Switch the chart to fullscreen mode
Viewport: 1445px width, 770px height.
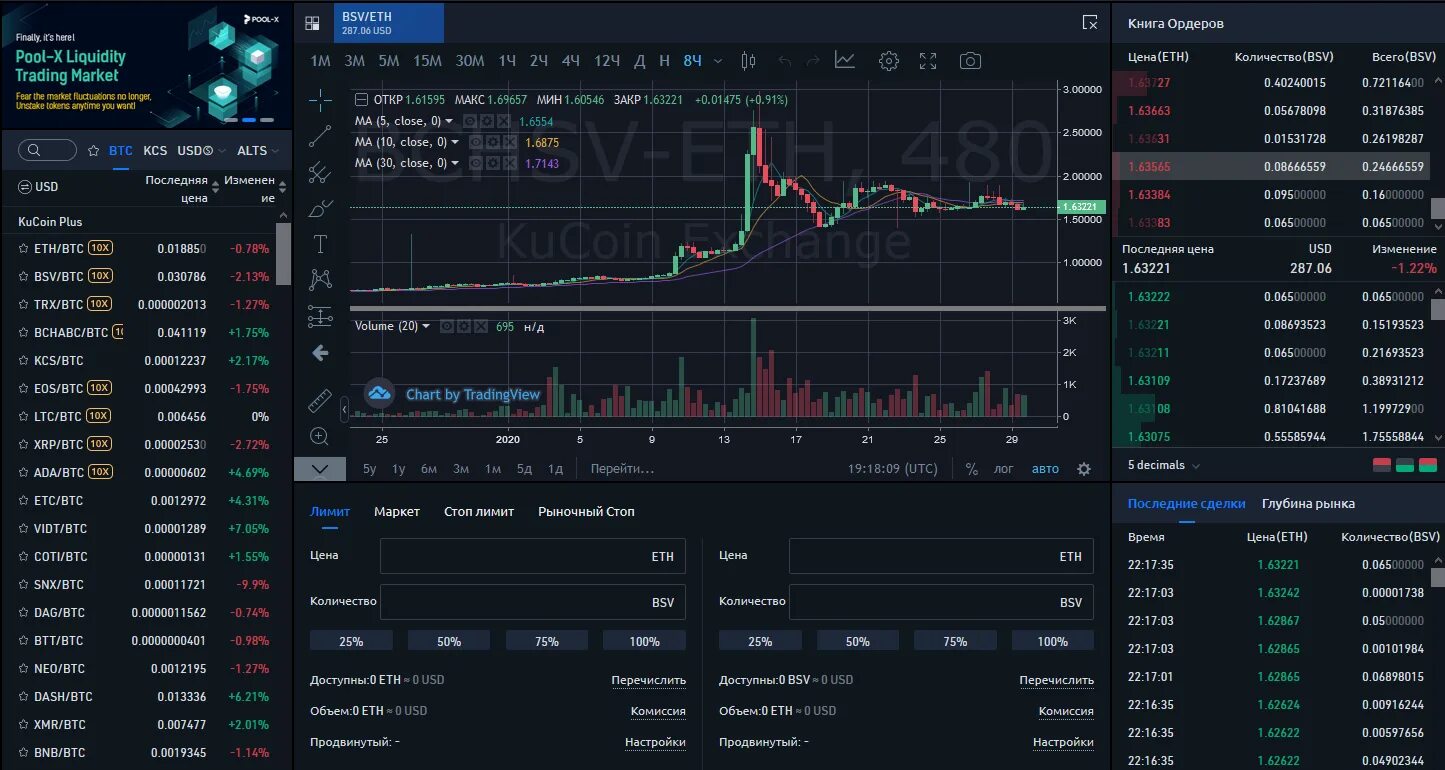928,61
